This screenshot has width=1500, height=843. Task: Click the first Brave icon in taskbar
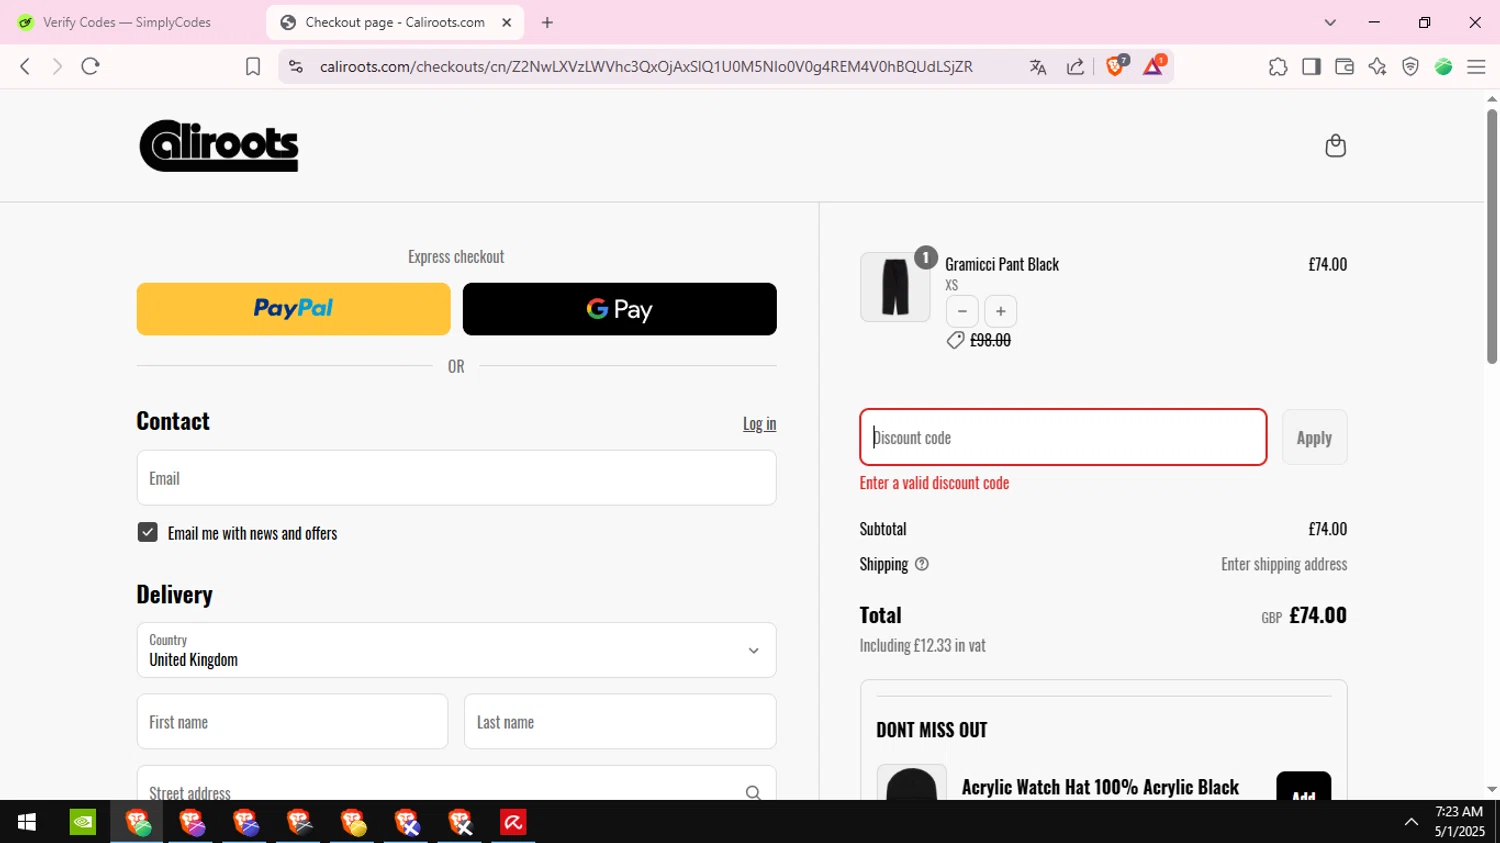click(137, 822)
